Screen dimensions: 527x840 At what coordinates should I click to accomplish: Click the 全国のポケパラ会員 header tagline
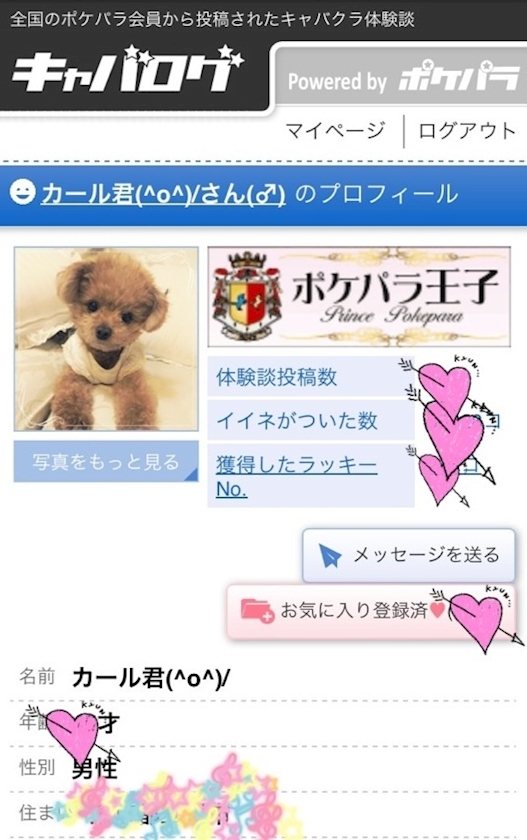[212, 19]
